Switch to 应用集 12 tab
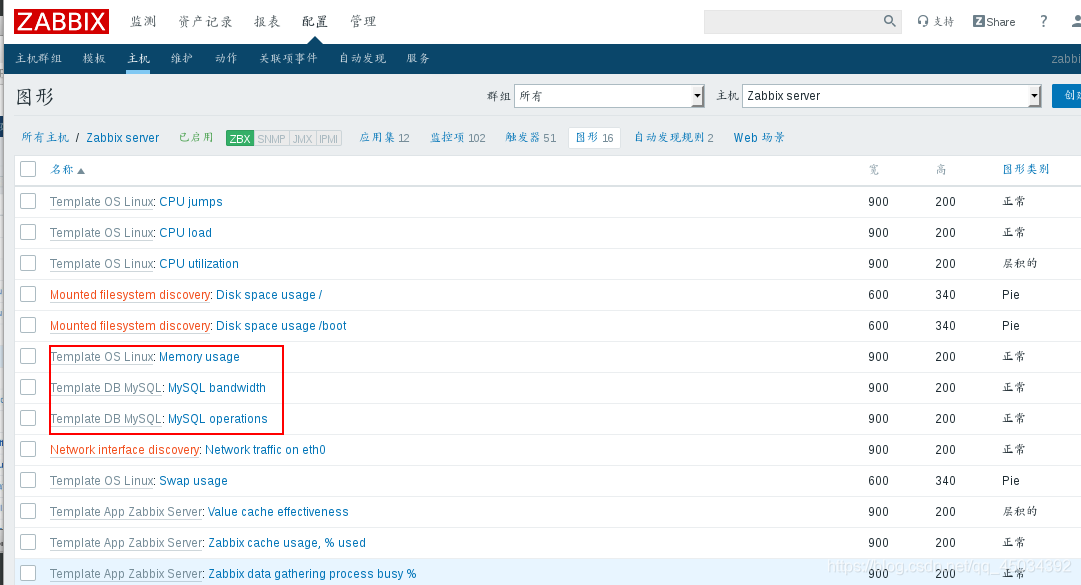The width and height of the screenshot is (1081, 585). click(x=384, y=138)
